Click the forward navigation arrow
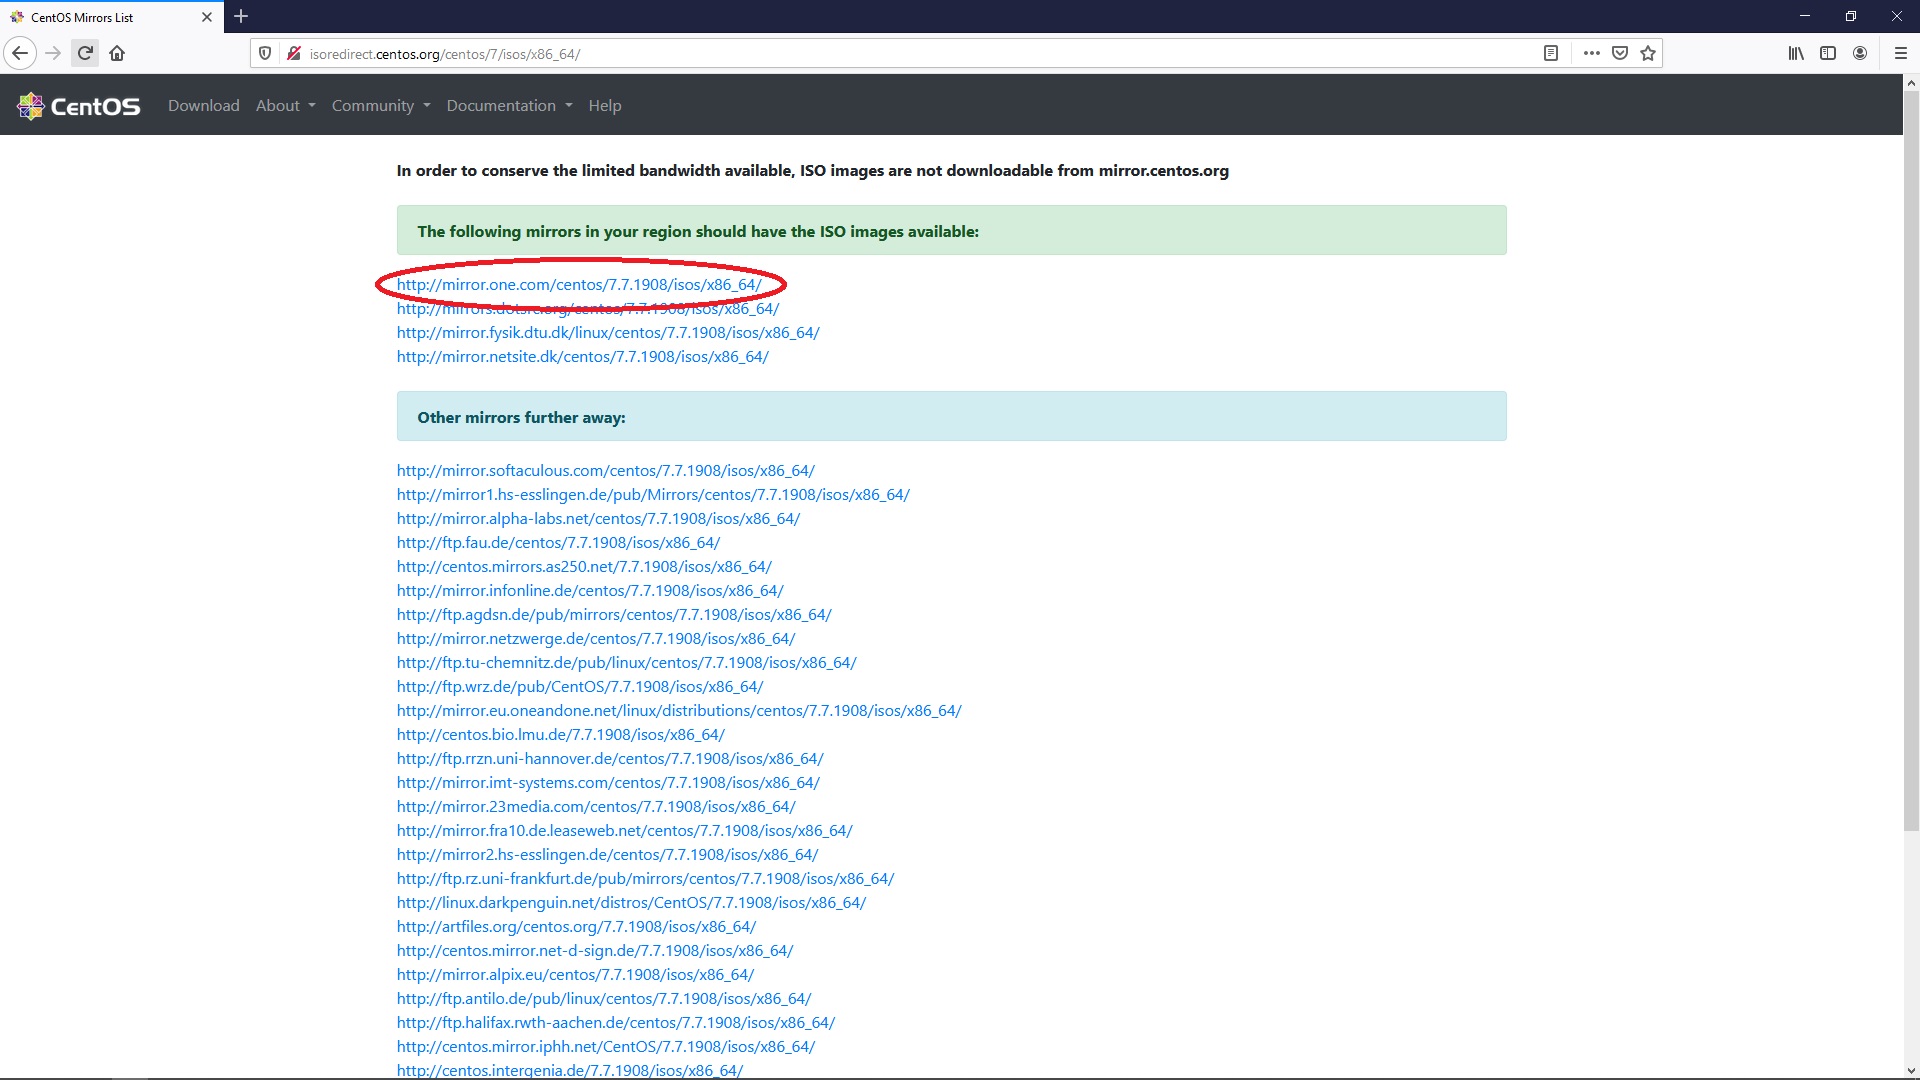Viewport: 1920px width, 1080px height. [53, 53]
